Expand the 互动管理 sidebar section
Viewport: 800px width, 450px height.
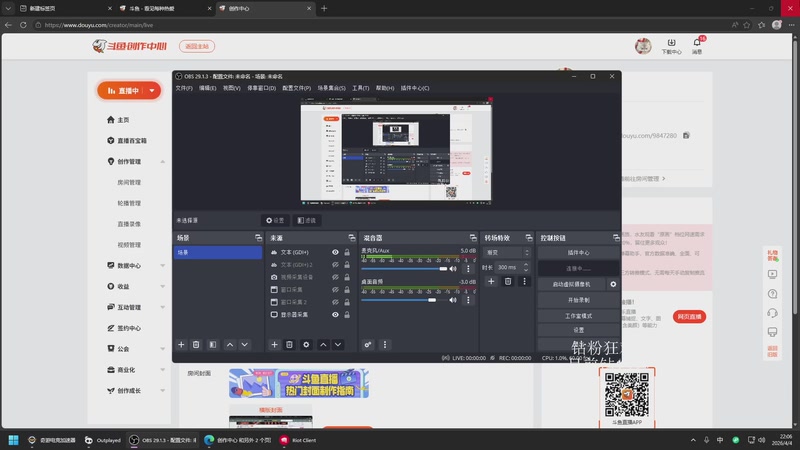pyautogui.click(x=163, y=308)
